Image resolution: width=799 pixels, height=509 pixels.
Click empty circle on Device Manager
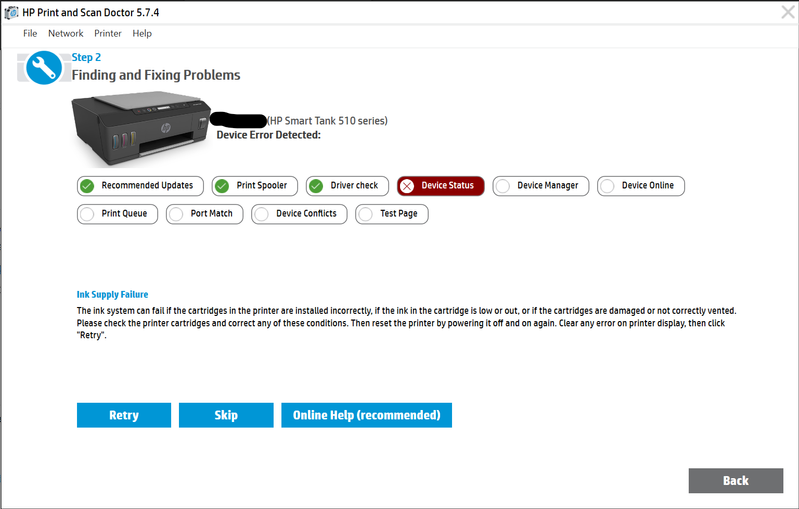(502, 186)
